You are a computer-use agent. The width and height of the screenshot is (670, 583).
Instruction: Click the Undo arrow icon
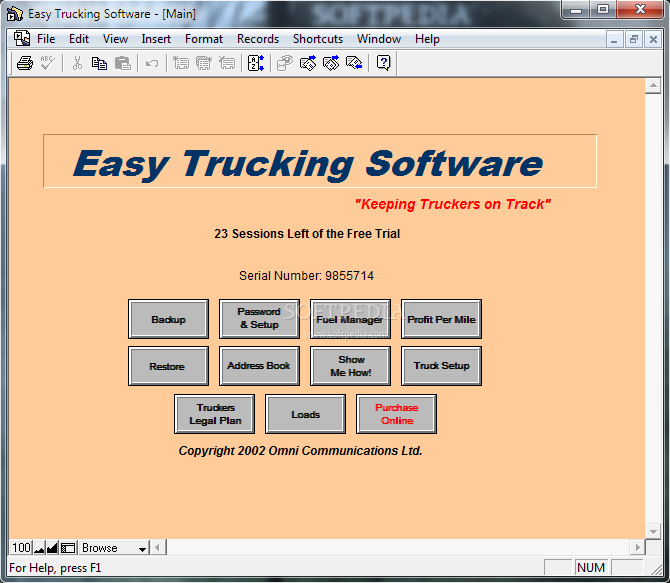coord(152,64)
